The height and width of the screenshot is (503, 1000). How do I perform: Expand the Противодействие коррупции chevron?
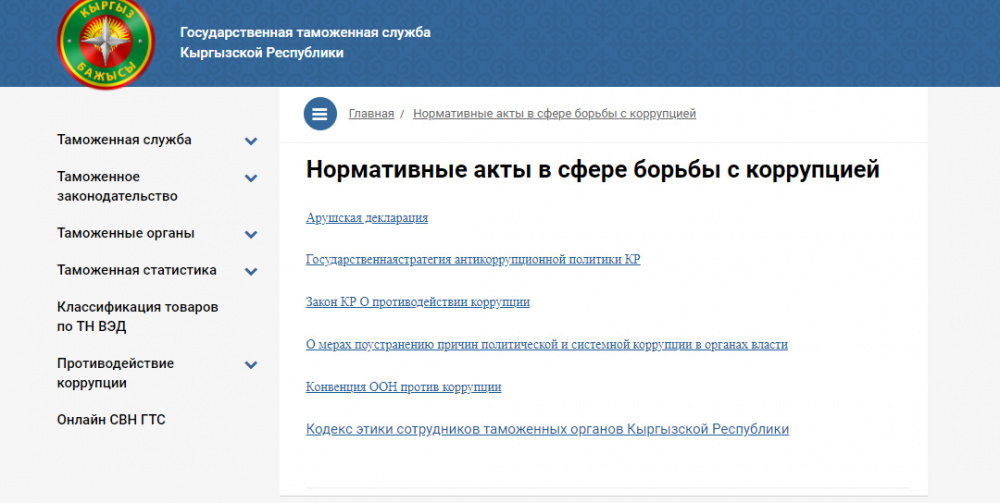tap(251, 365)
